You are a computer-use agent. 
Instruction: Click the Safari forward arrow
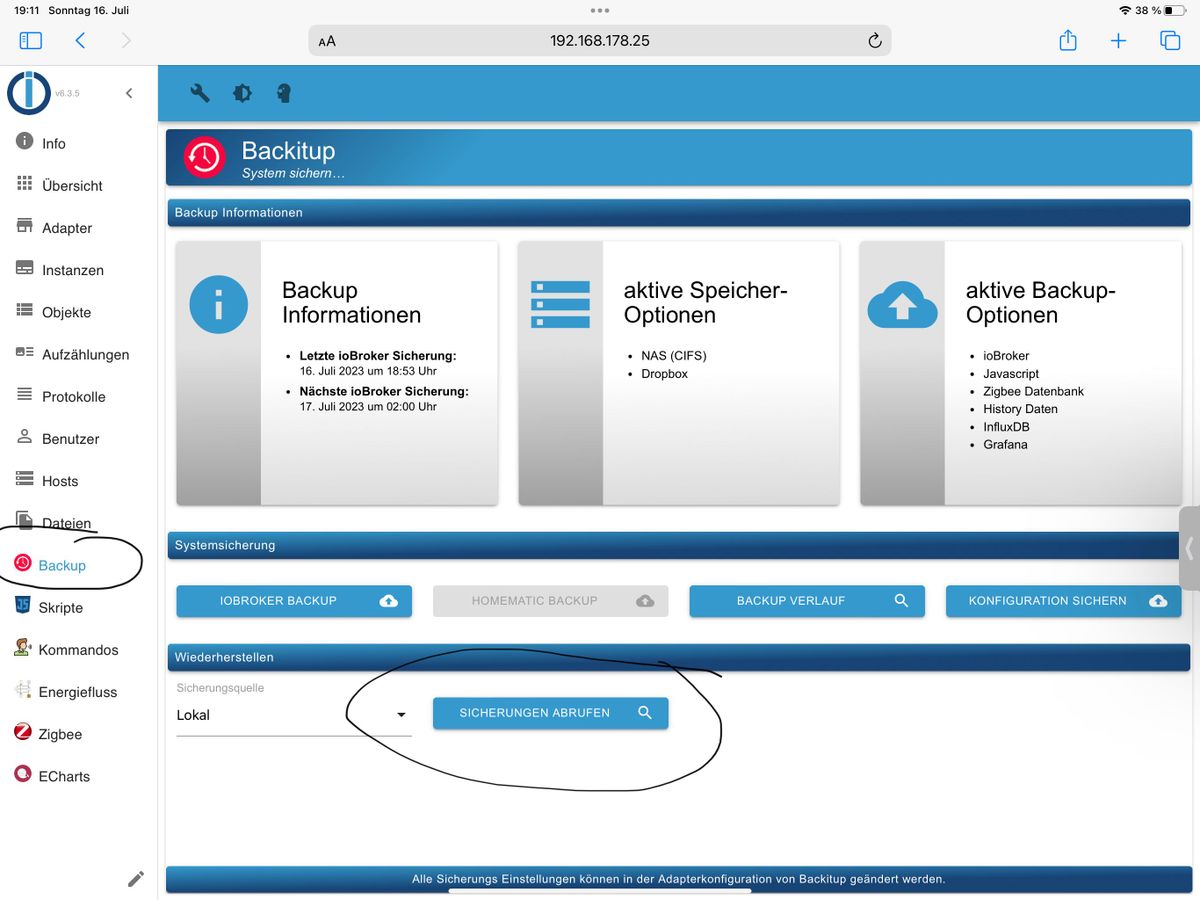(x=125, y=40)
